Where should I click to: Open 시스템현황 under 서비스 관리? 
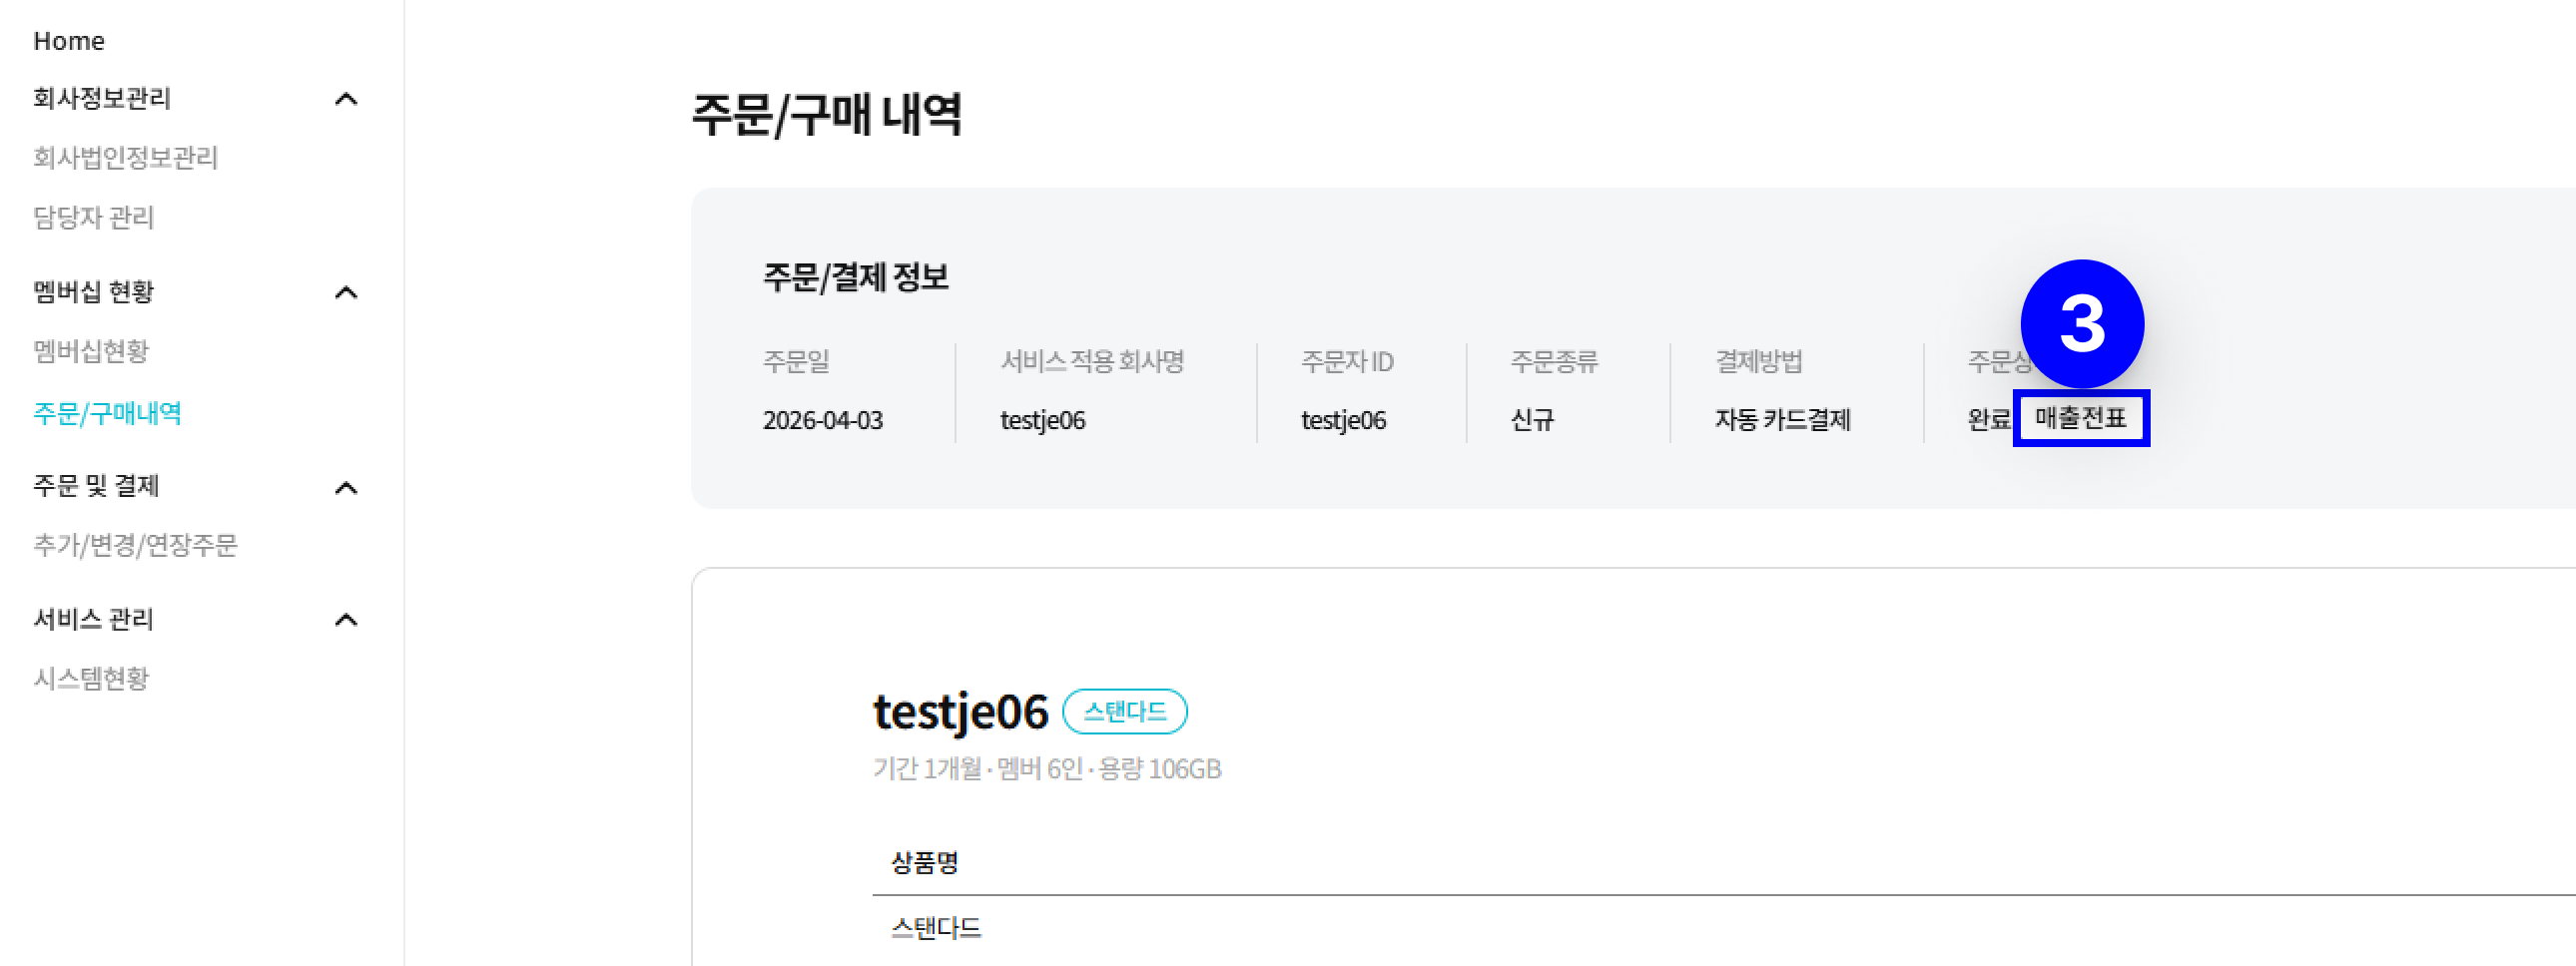click(x=91, y=679)
